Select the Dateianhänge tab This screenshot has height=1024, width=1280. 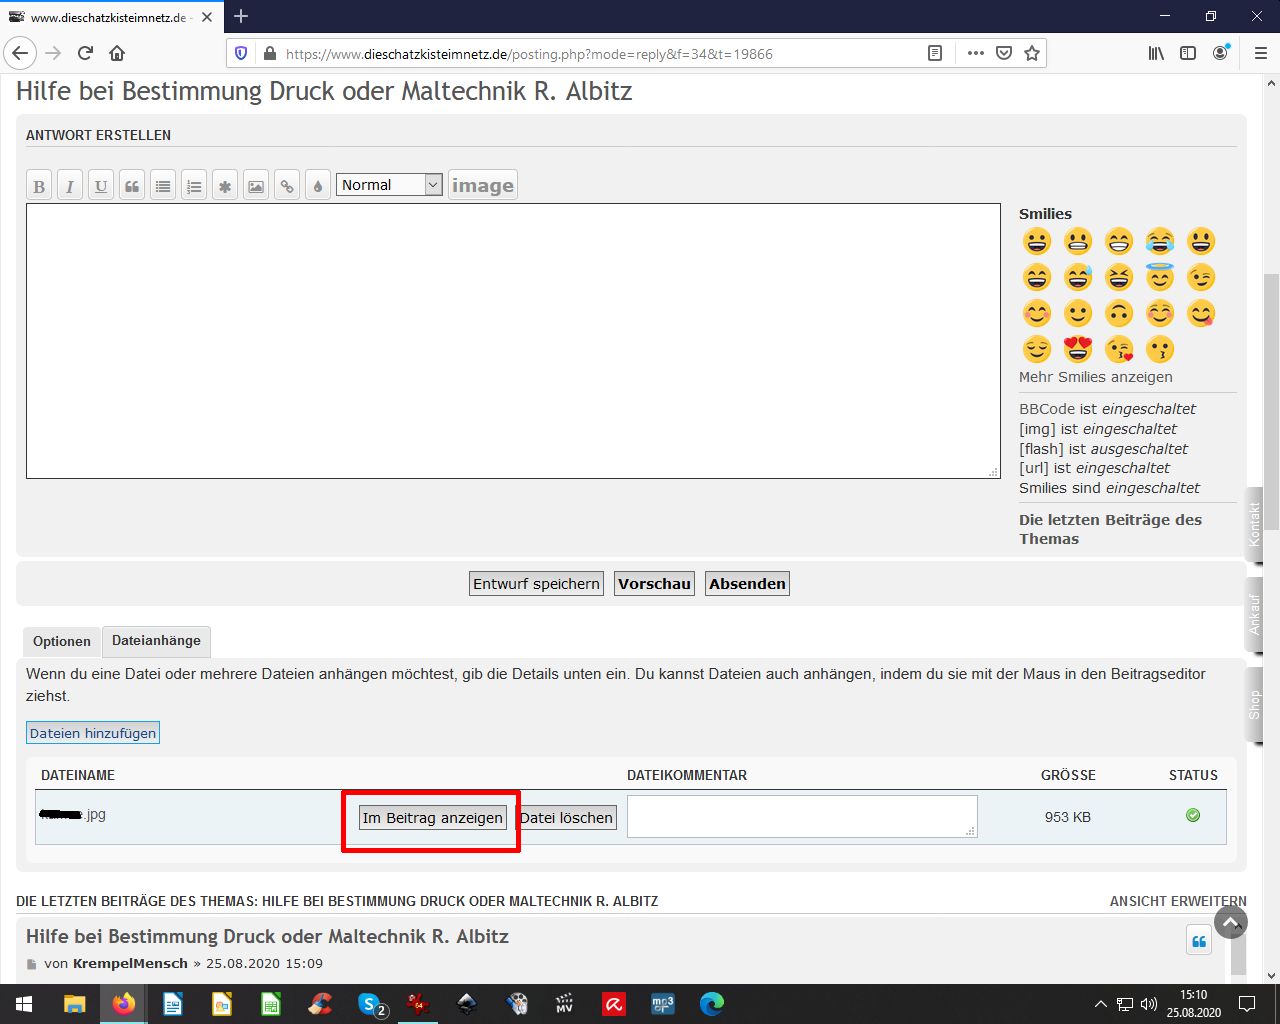click(156, 641)
